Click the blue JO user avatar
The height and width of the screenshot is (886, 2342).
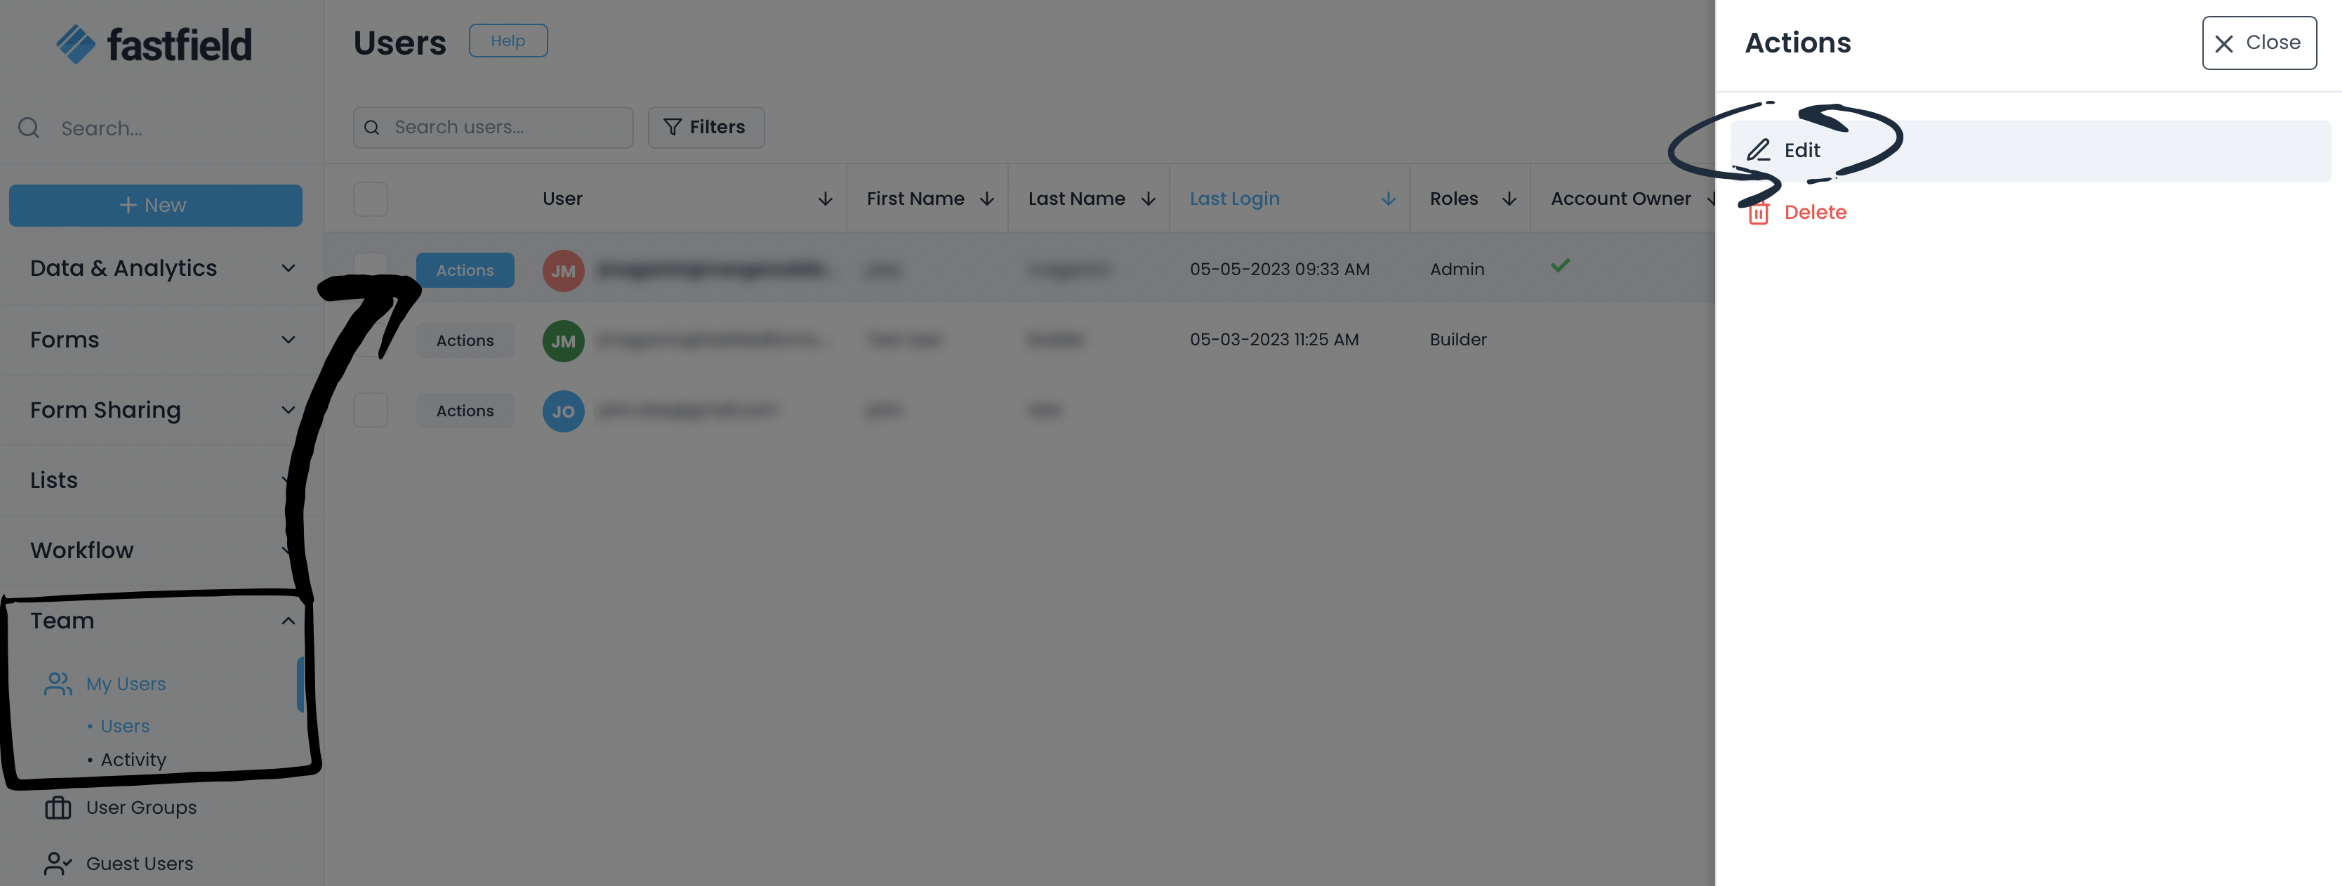tap(563, 411)
